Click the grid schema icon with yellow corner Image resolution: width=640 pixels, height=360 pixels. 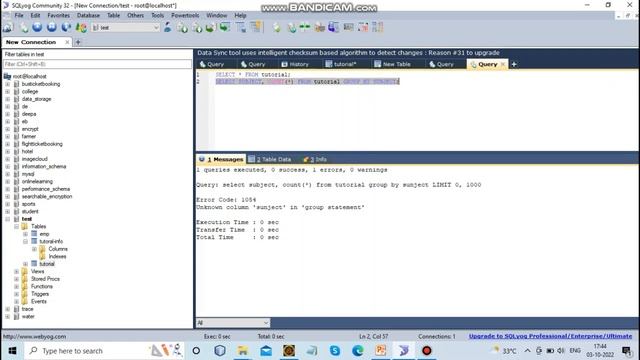coord(256,27)
